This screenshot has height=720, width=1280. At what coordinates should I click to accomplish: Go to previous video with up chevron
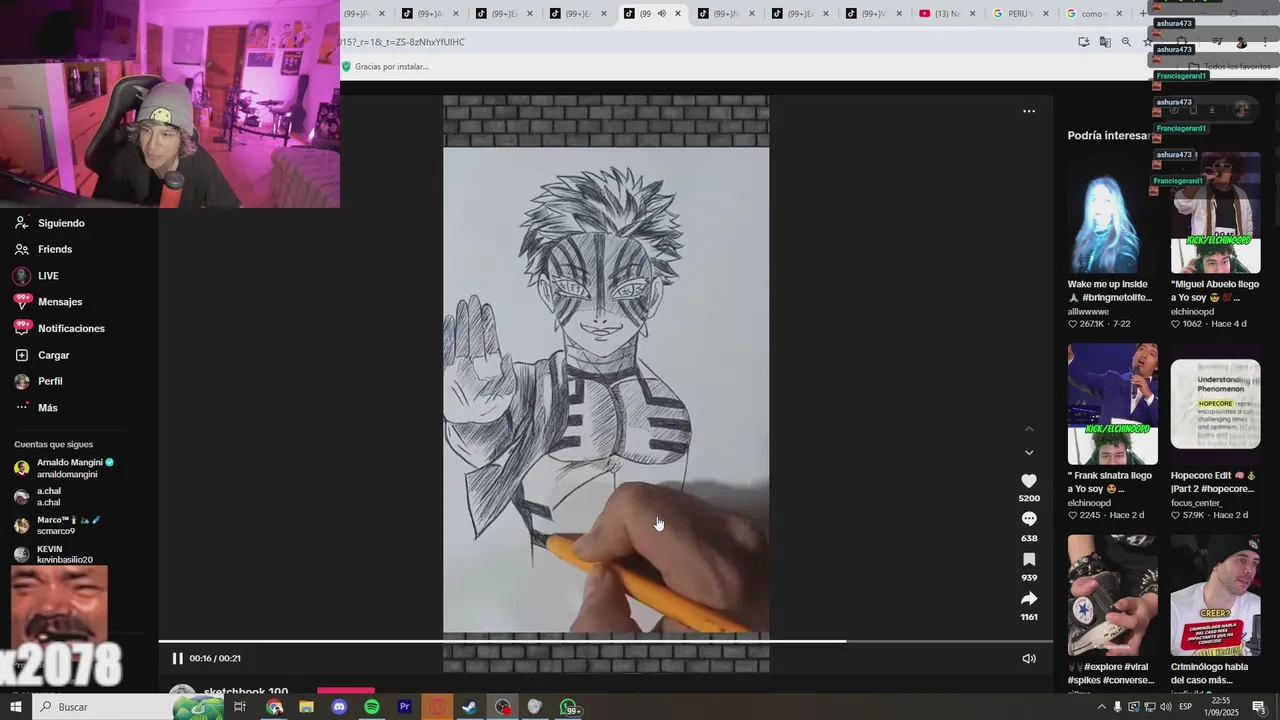click(1029, 429)
